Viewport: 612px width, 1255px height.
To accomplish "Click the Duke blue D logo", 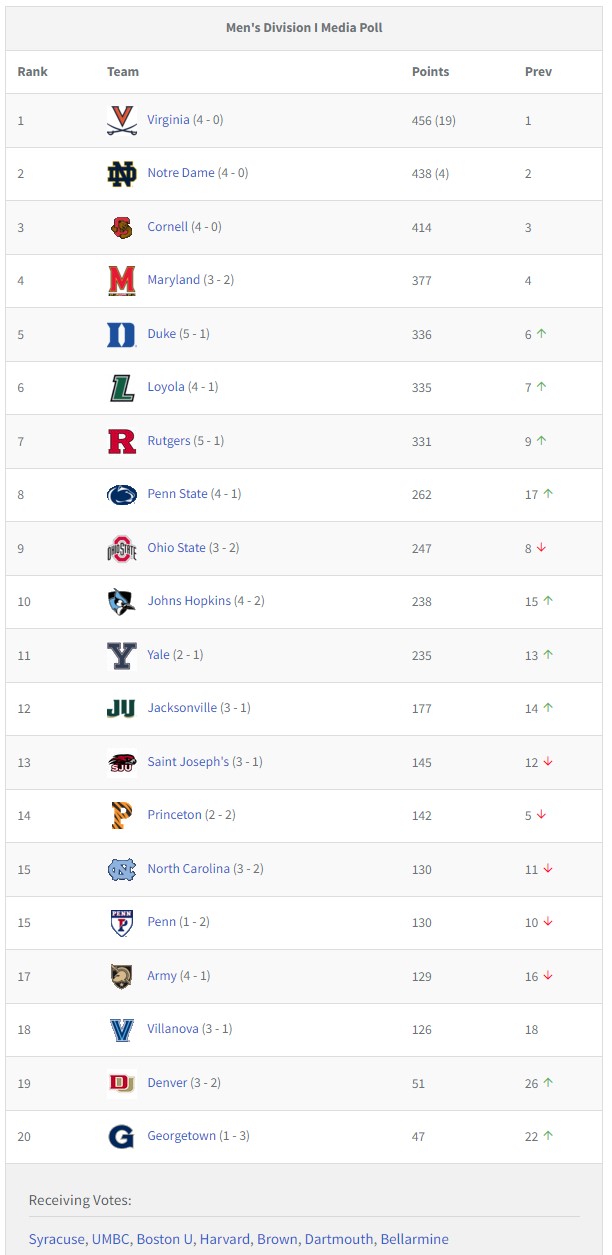I will coord(122,335).
